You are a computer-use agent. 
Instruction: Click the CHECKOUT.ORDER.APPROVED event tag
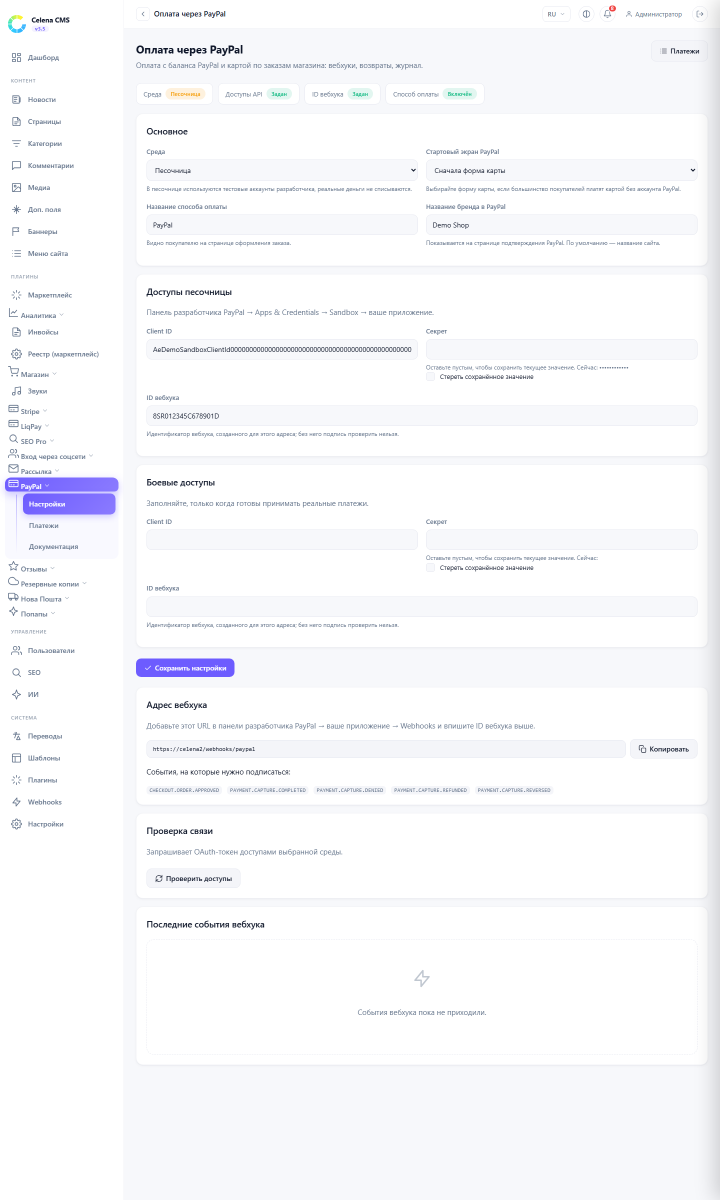pos(184,790)
